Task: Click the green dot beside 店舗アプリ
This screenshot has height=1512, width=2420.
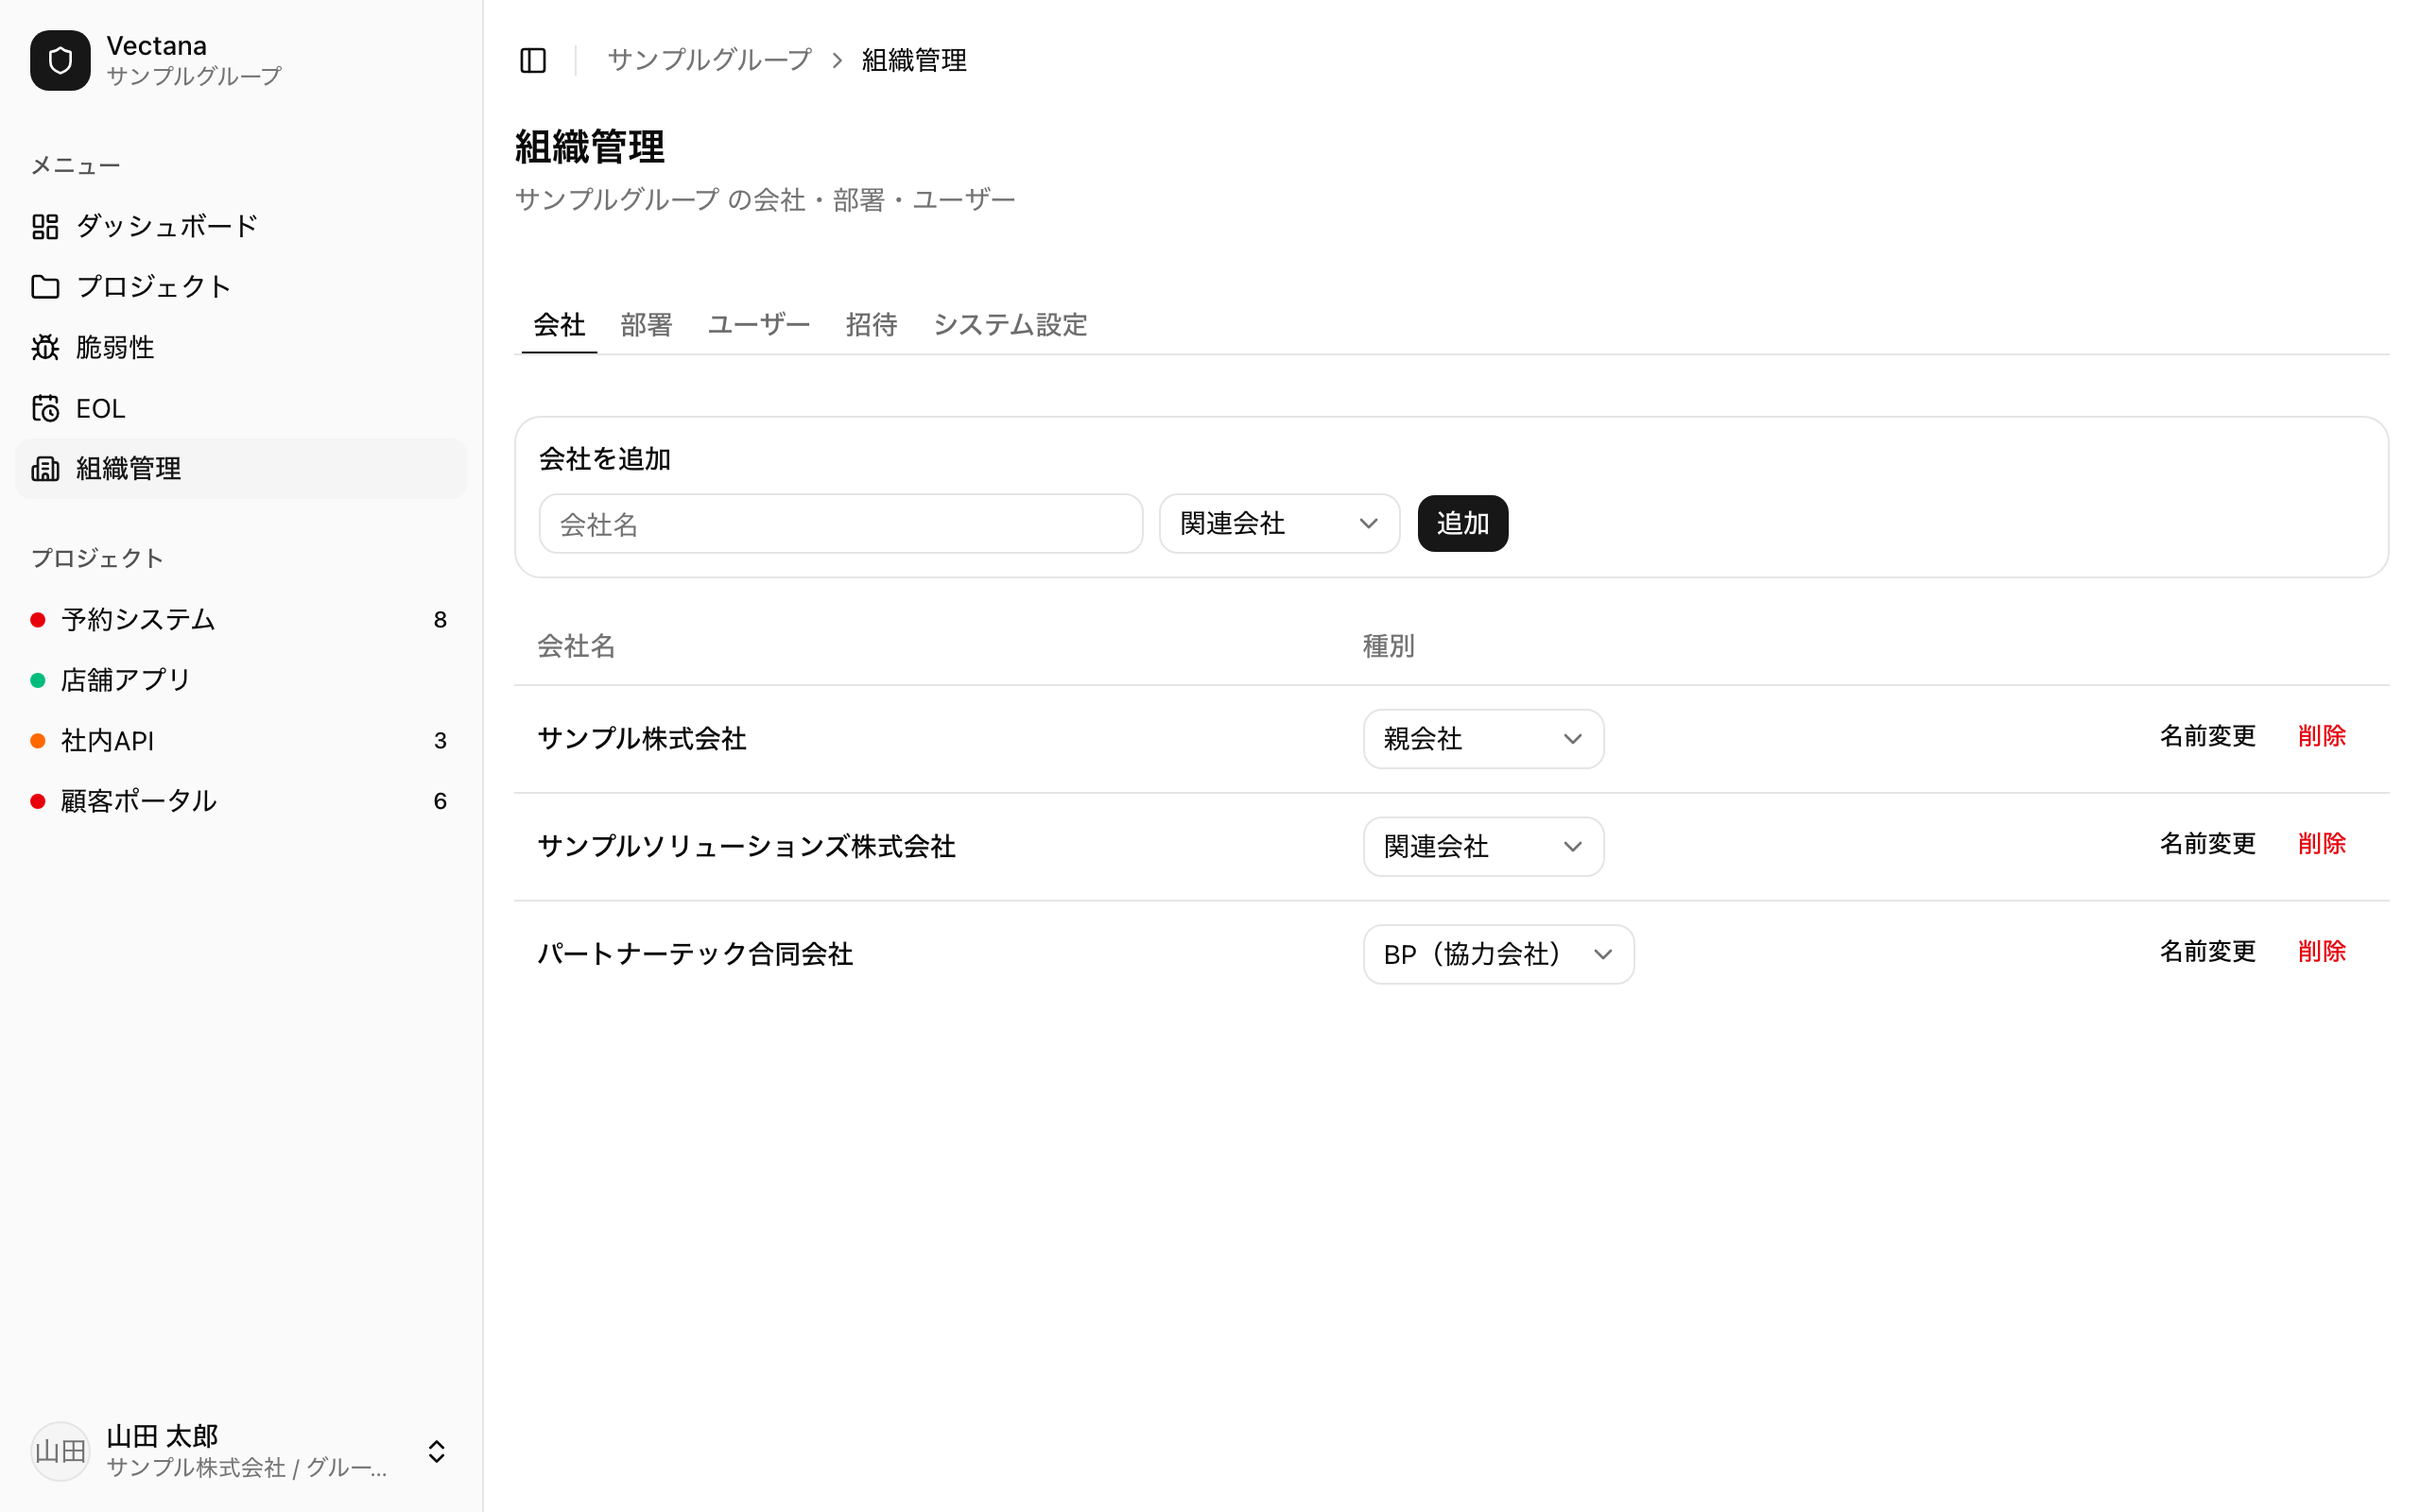Action: [38, 681]
